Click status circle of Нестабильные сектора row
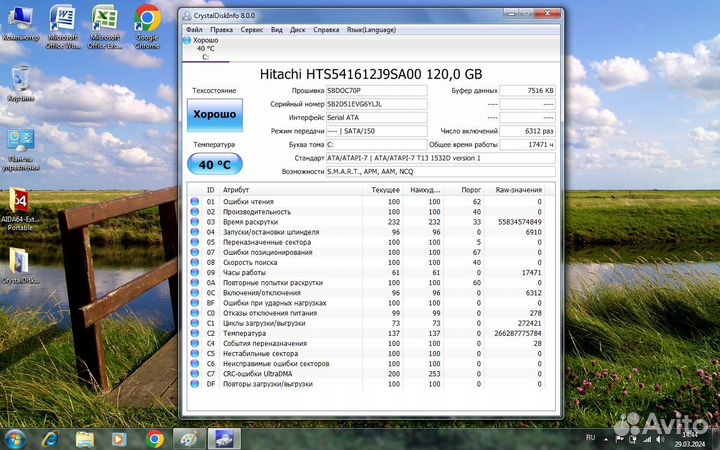The image size is (720, 450). click(195, 353)
